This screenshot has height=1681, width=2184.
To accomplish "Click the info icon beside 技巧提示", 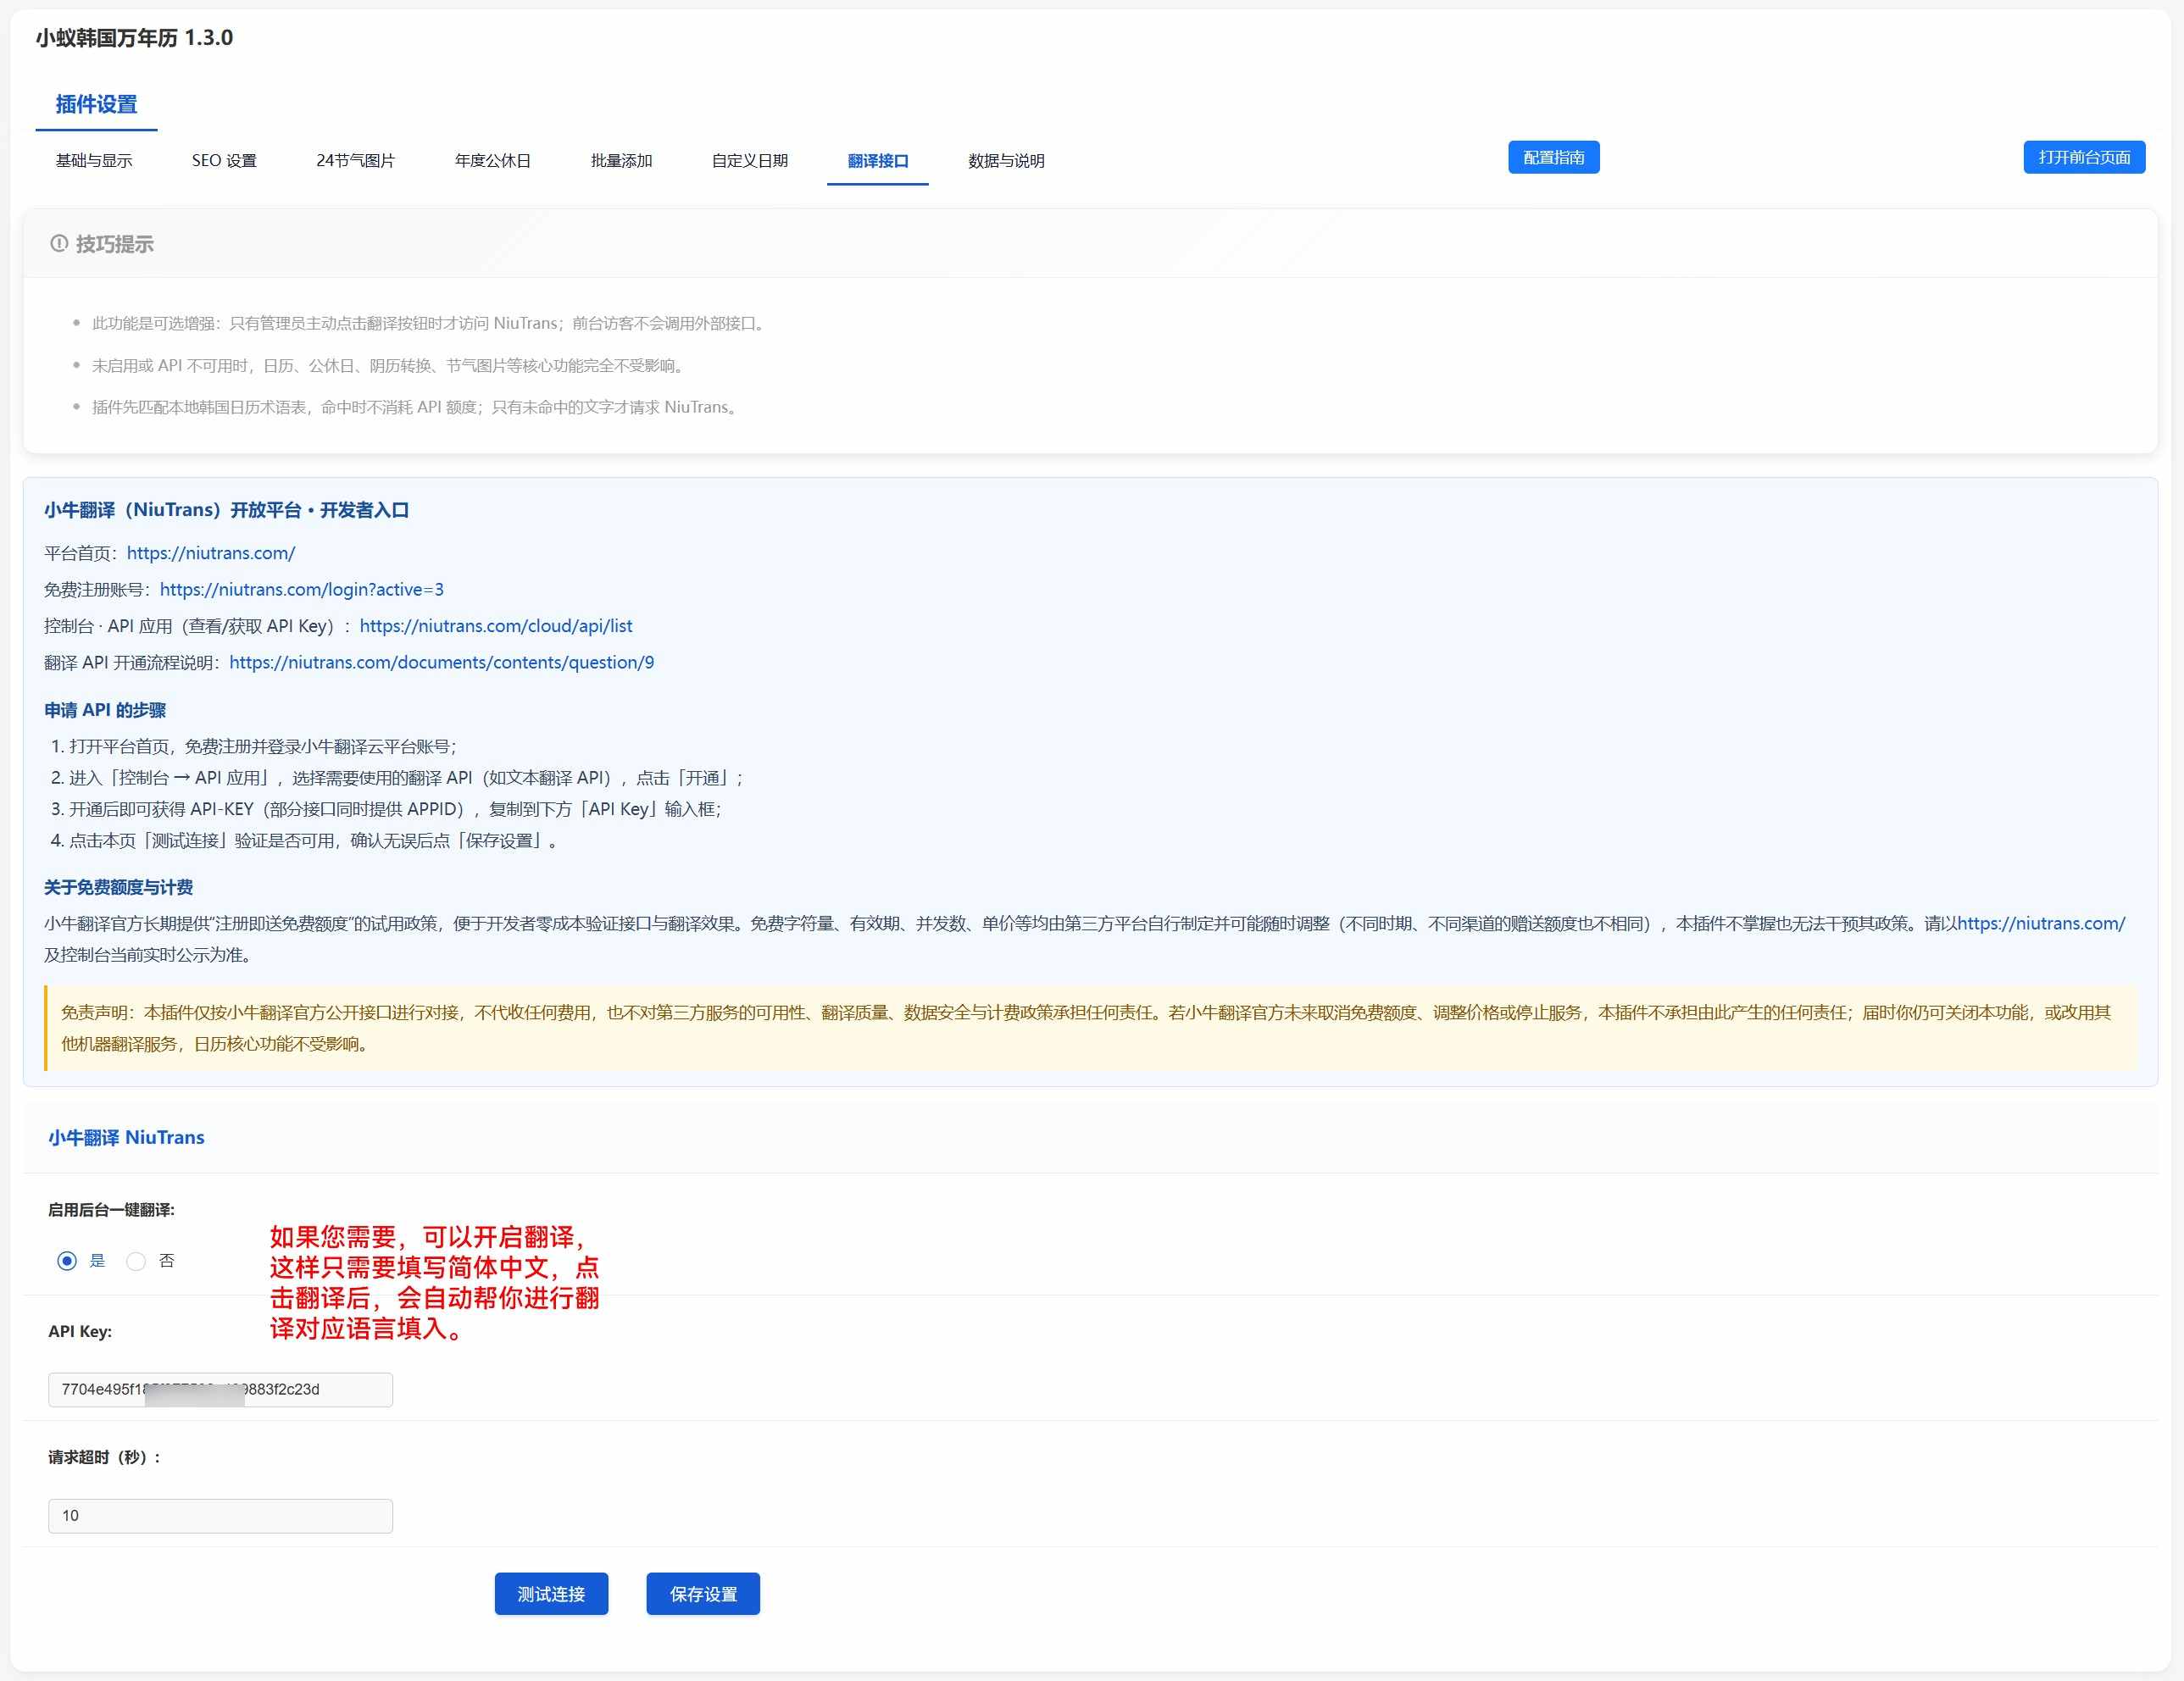I will 59,243.
